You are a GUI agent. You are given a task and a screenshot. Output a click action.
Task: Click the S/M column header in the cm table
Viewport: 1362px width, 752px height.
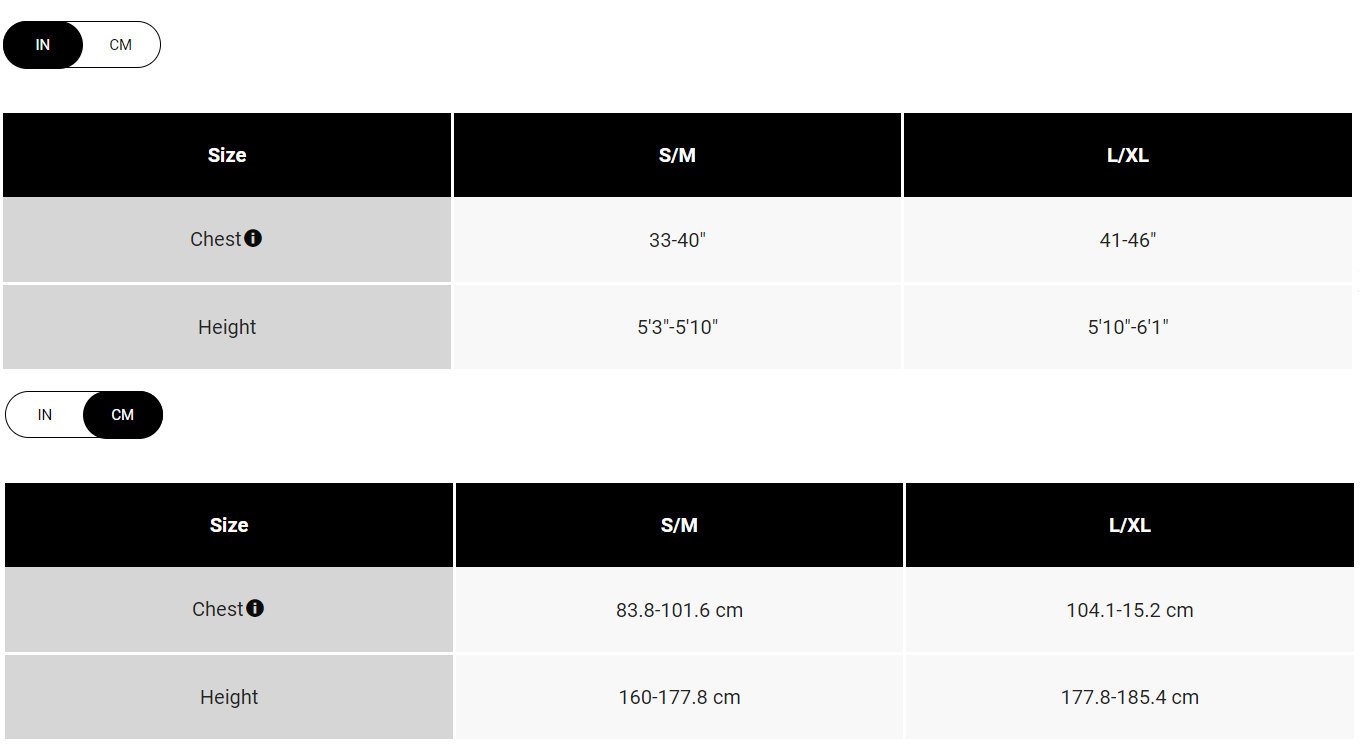(679, 525)
